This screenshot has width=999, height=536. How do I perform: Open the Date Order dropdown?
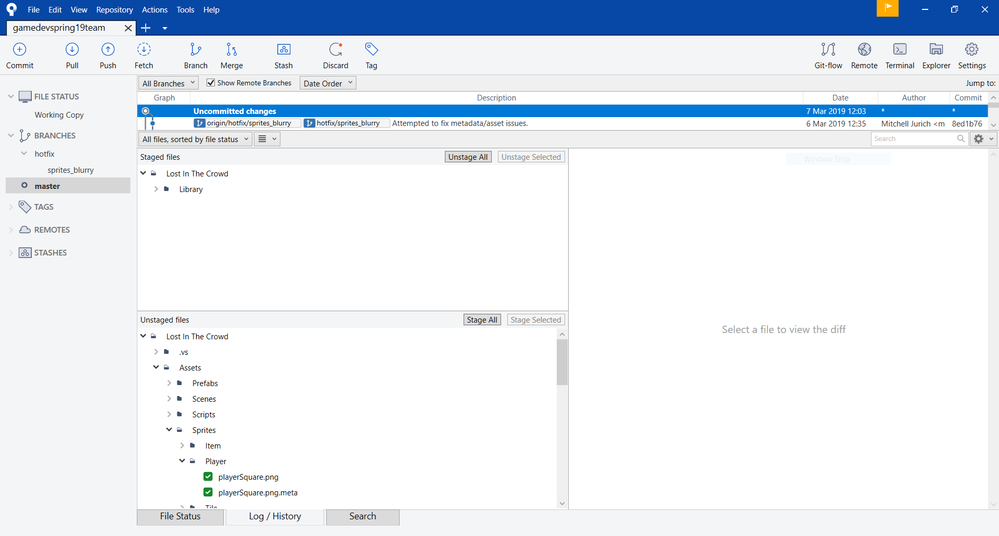pyautogui.click(x=327, y=83)
